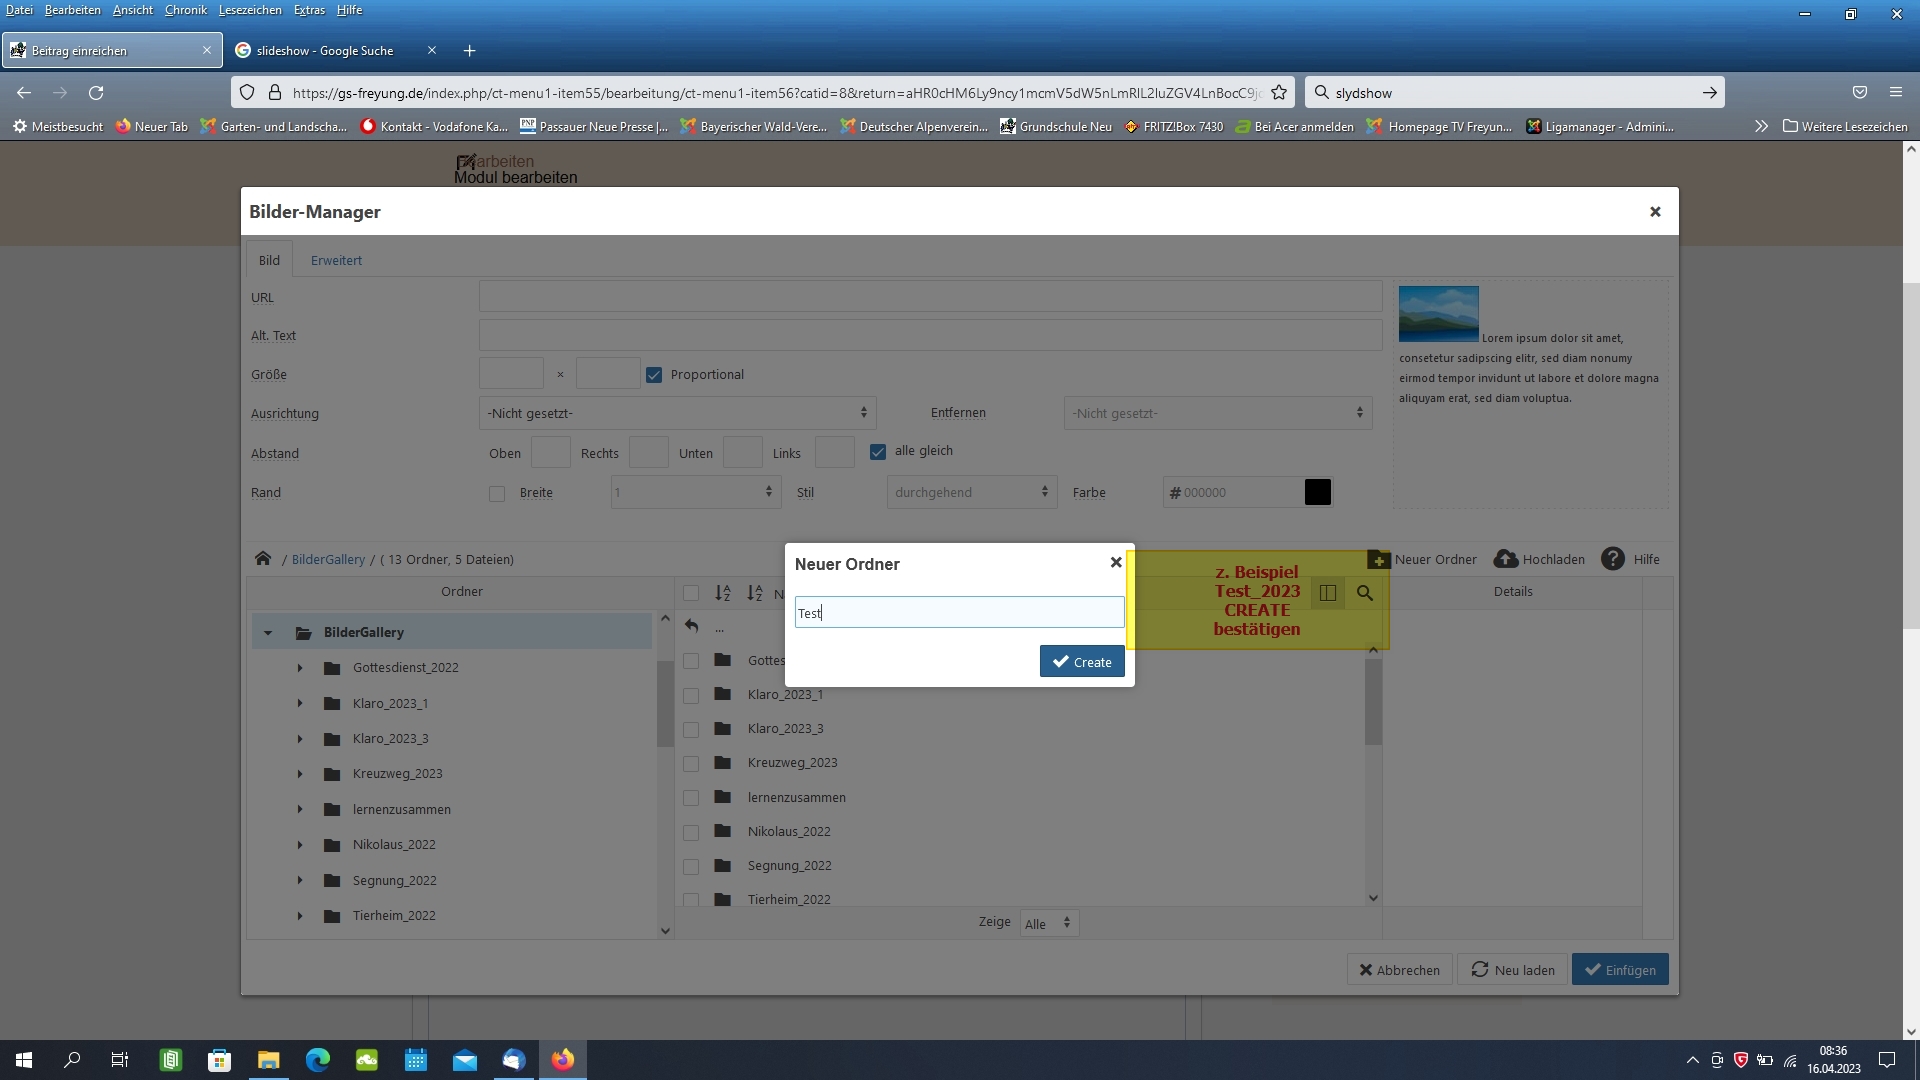Toggle the Proportional checkbox
Image resolution: width=1920 pixels, height=1080 pixels.
(654, 375)
